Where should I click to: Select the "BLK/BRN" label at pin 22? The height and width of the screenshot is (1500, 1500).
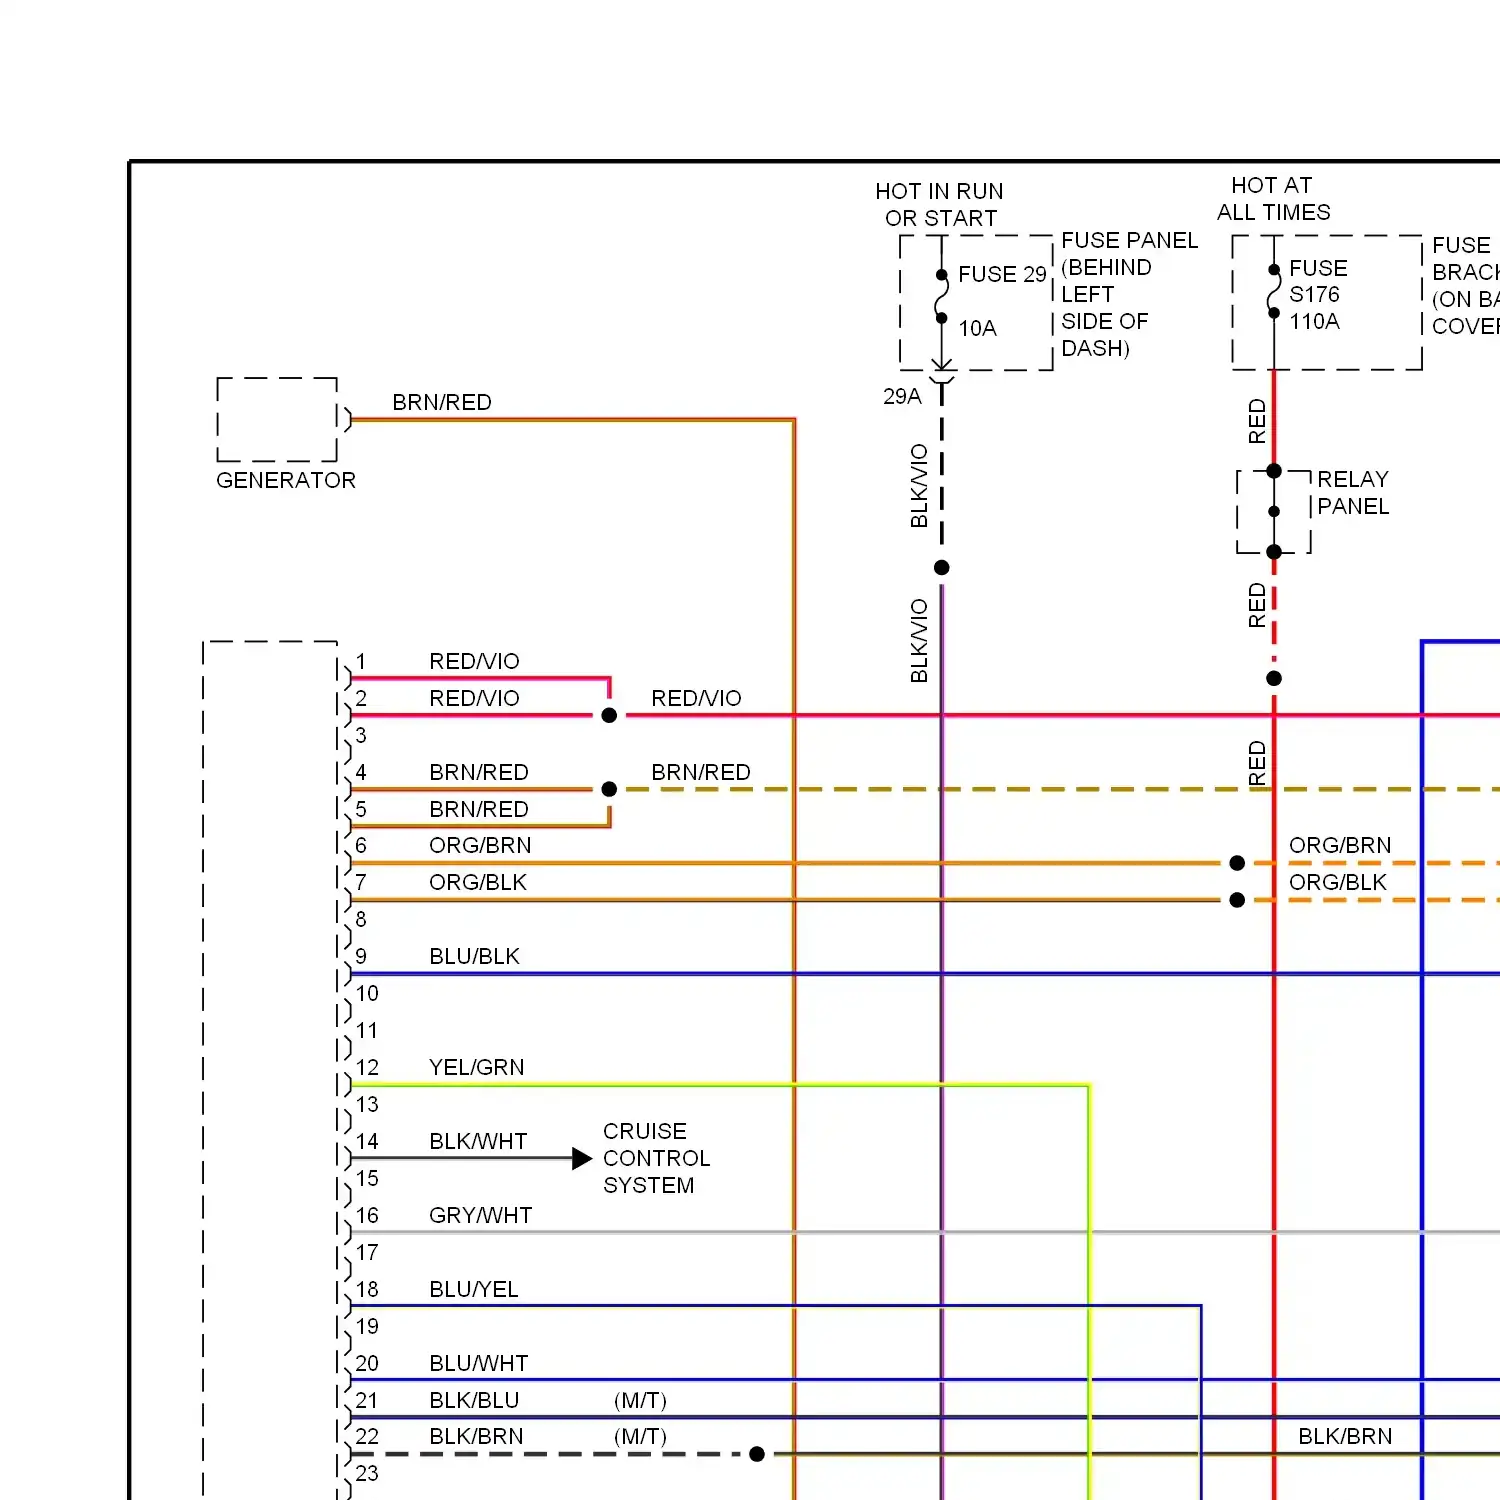click(x=476, y=1436)
